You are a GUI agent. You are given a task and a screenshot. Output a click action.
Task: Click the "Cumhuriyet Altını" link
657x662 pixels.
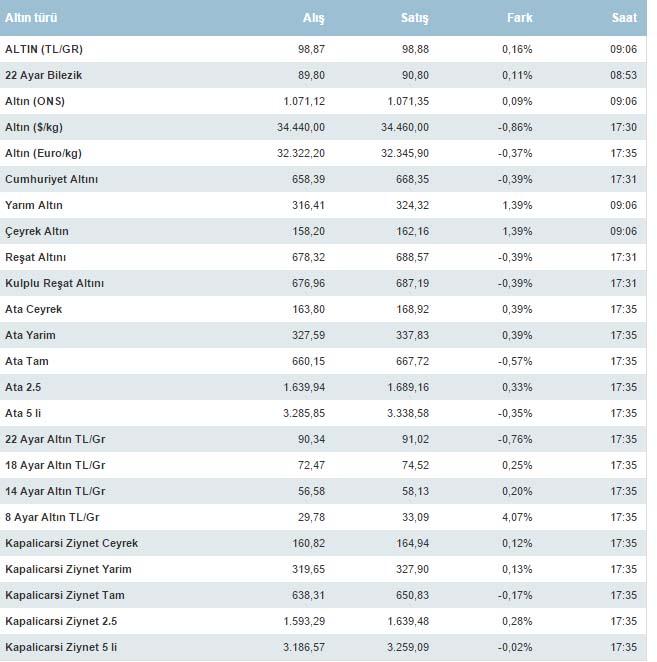pos(52,179)
